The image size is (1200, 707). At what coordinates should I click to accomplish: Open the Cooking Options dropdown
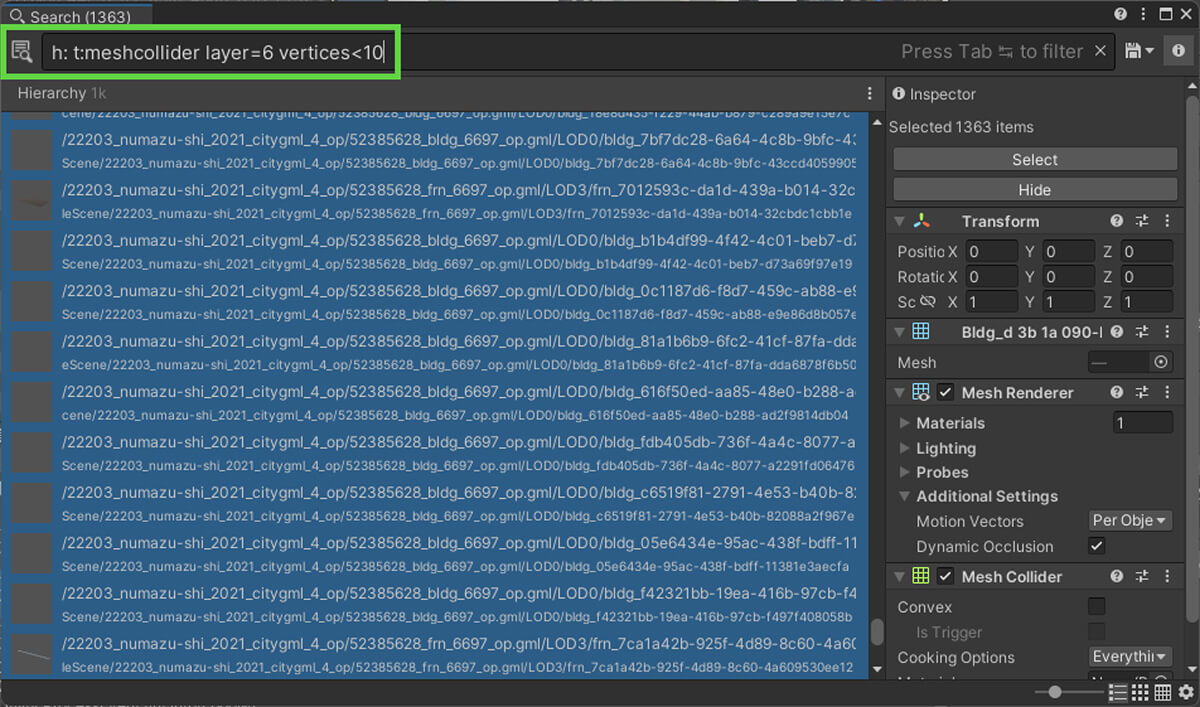(x=1129, y=657)
